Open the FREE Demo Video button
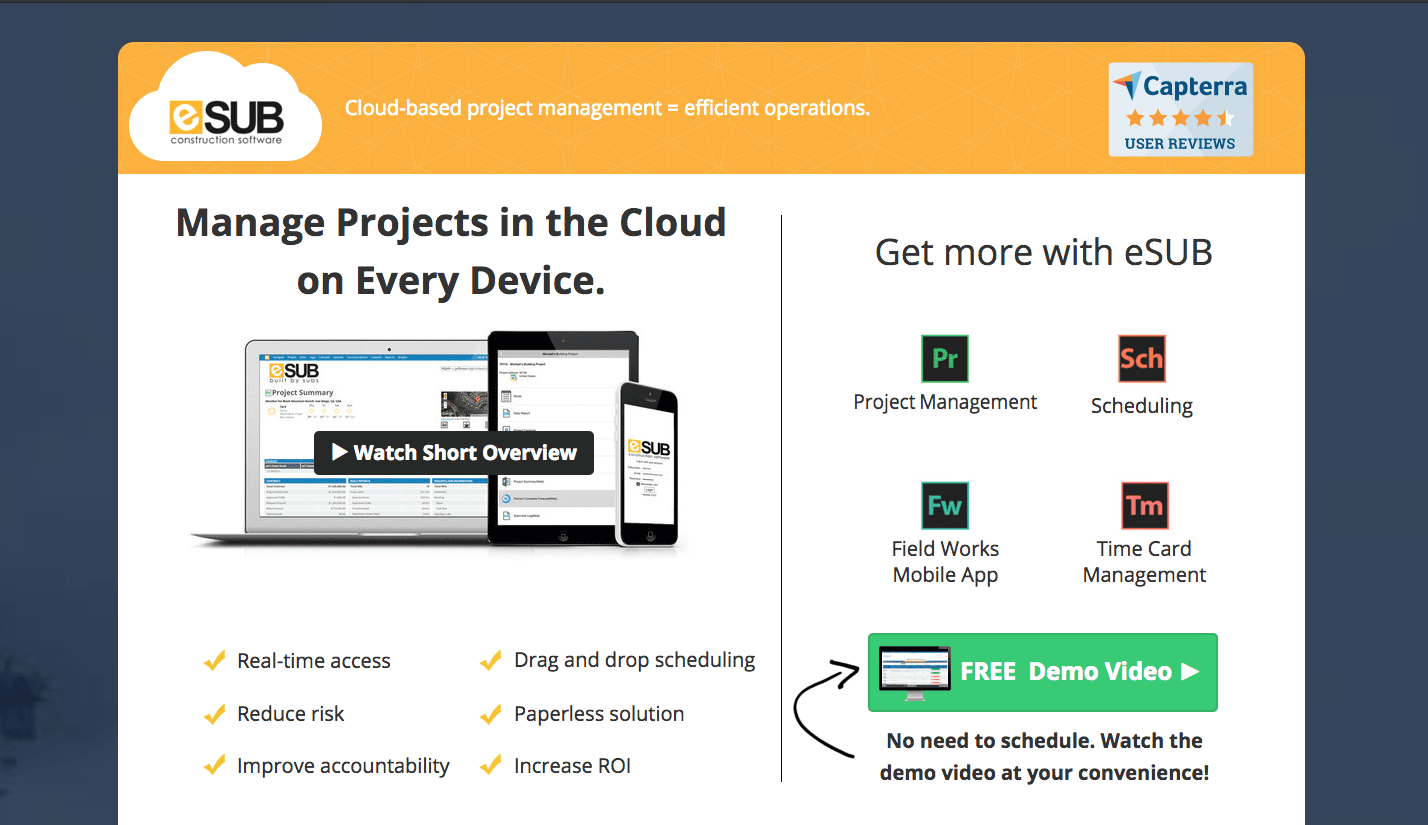Viewport: 1428px width, 825px height. click(1043, 672)
